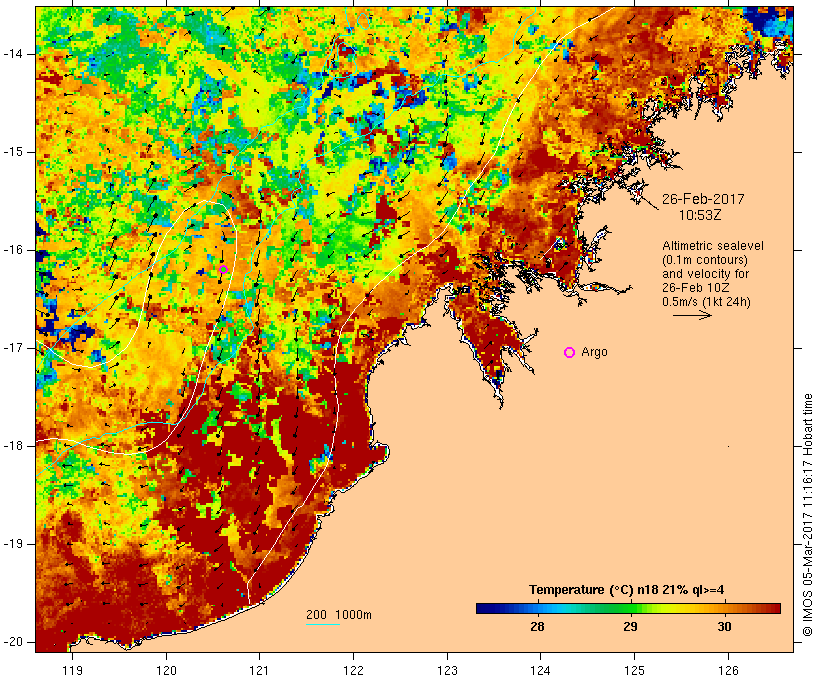Image resolution: width=820 pixels, height=680 pixels.
Task: Click the -20 latitude axis label
Action: pos(13,642)
